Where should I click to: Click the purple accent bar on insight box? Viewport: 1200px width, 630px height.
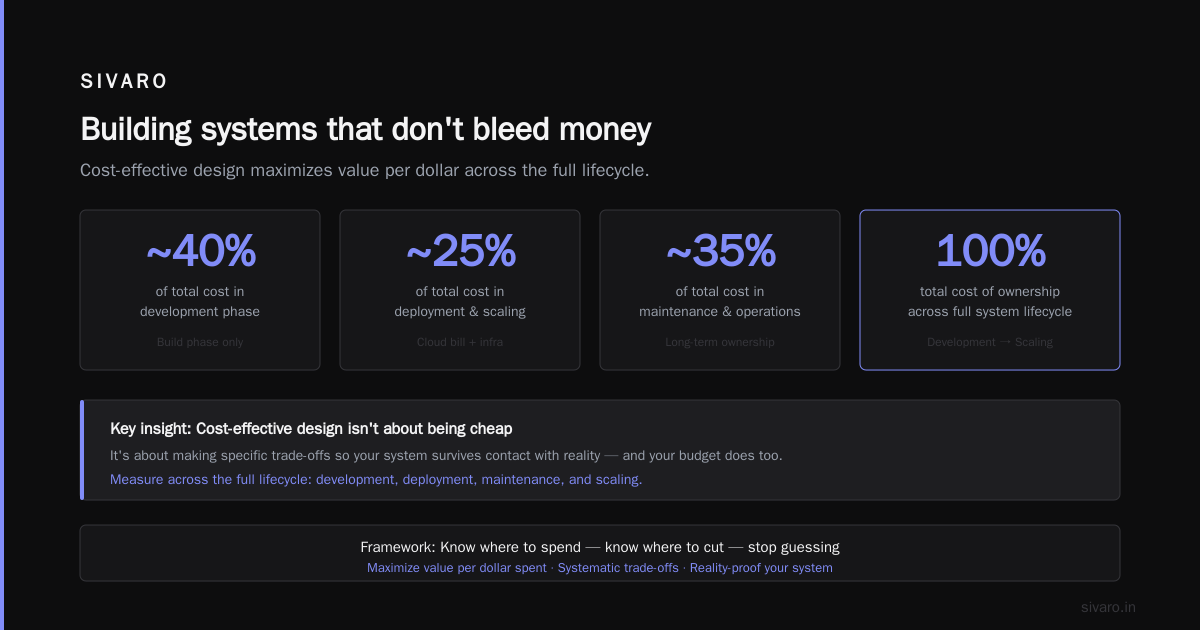(82, 450)
